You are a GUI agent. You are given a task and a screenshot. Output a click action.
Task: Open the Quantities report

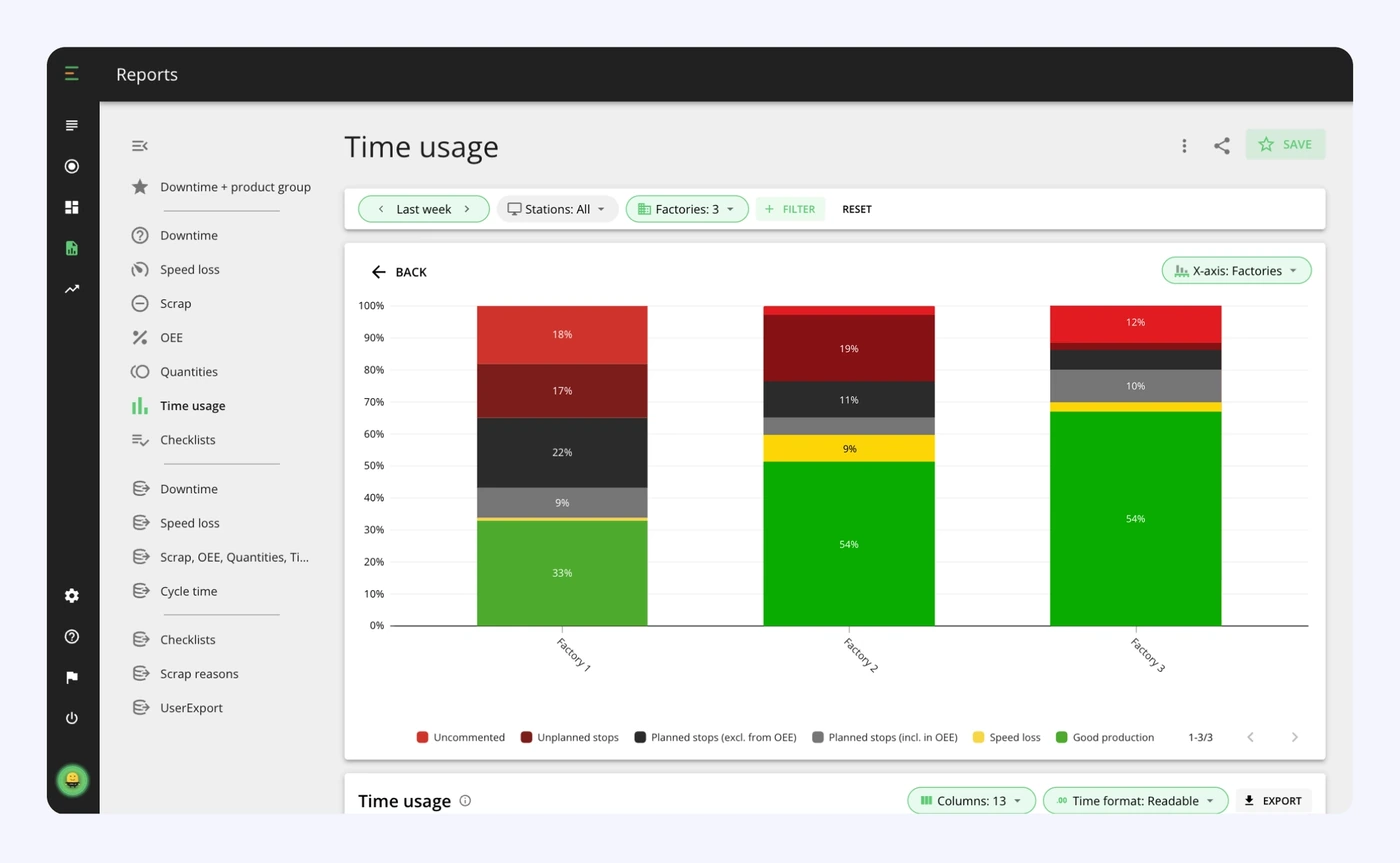coord(175,371)
